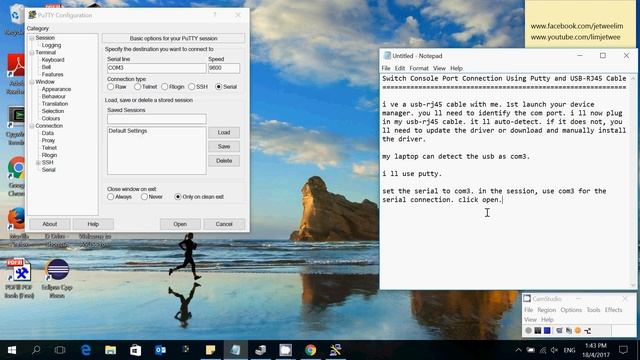Click the CamStudio blue stop button
This screenshot has width=640, height=360.
(x=547, y=331)
